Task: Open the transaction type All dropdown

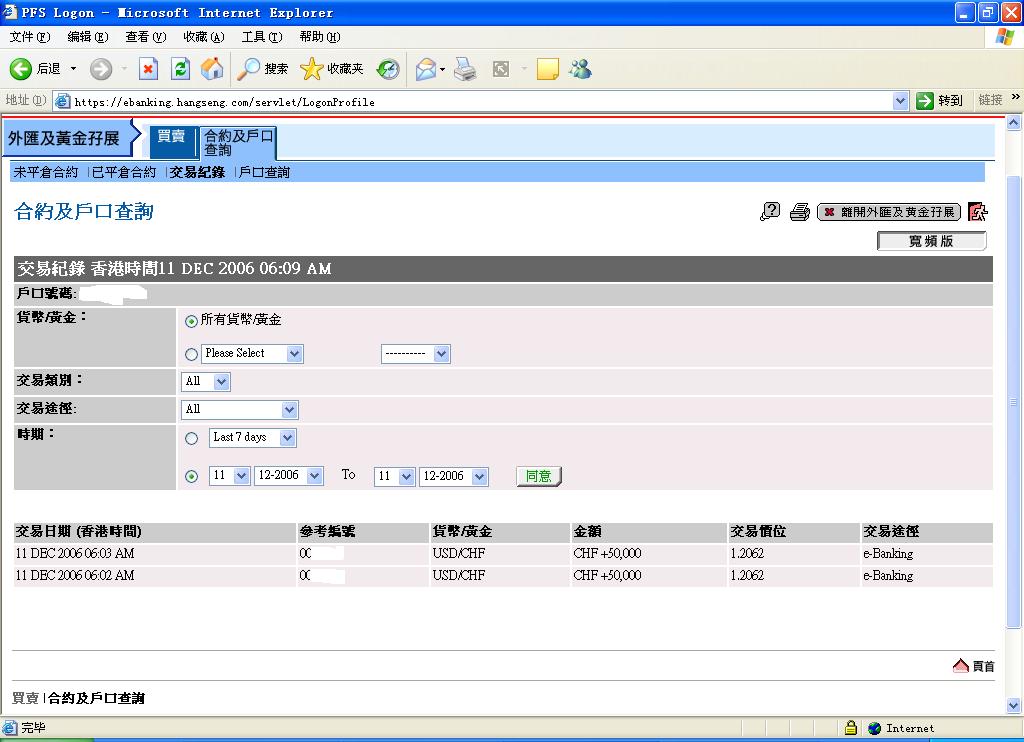Action: (x=206, y=381)
